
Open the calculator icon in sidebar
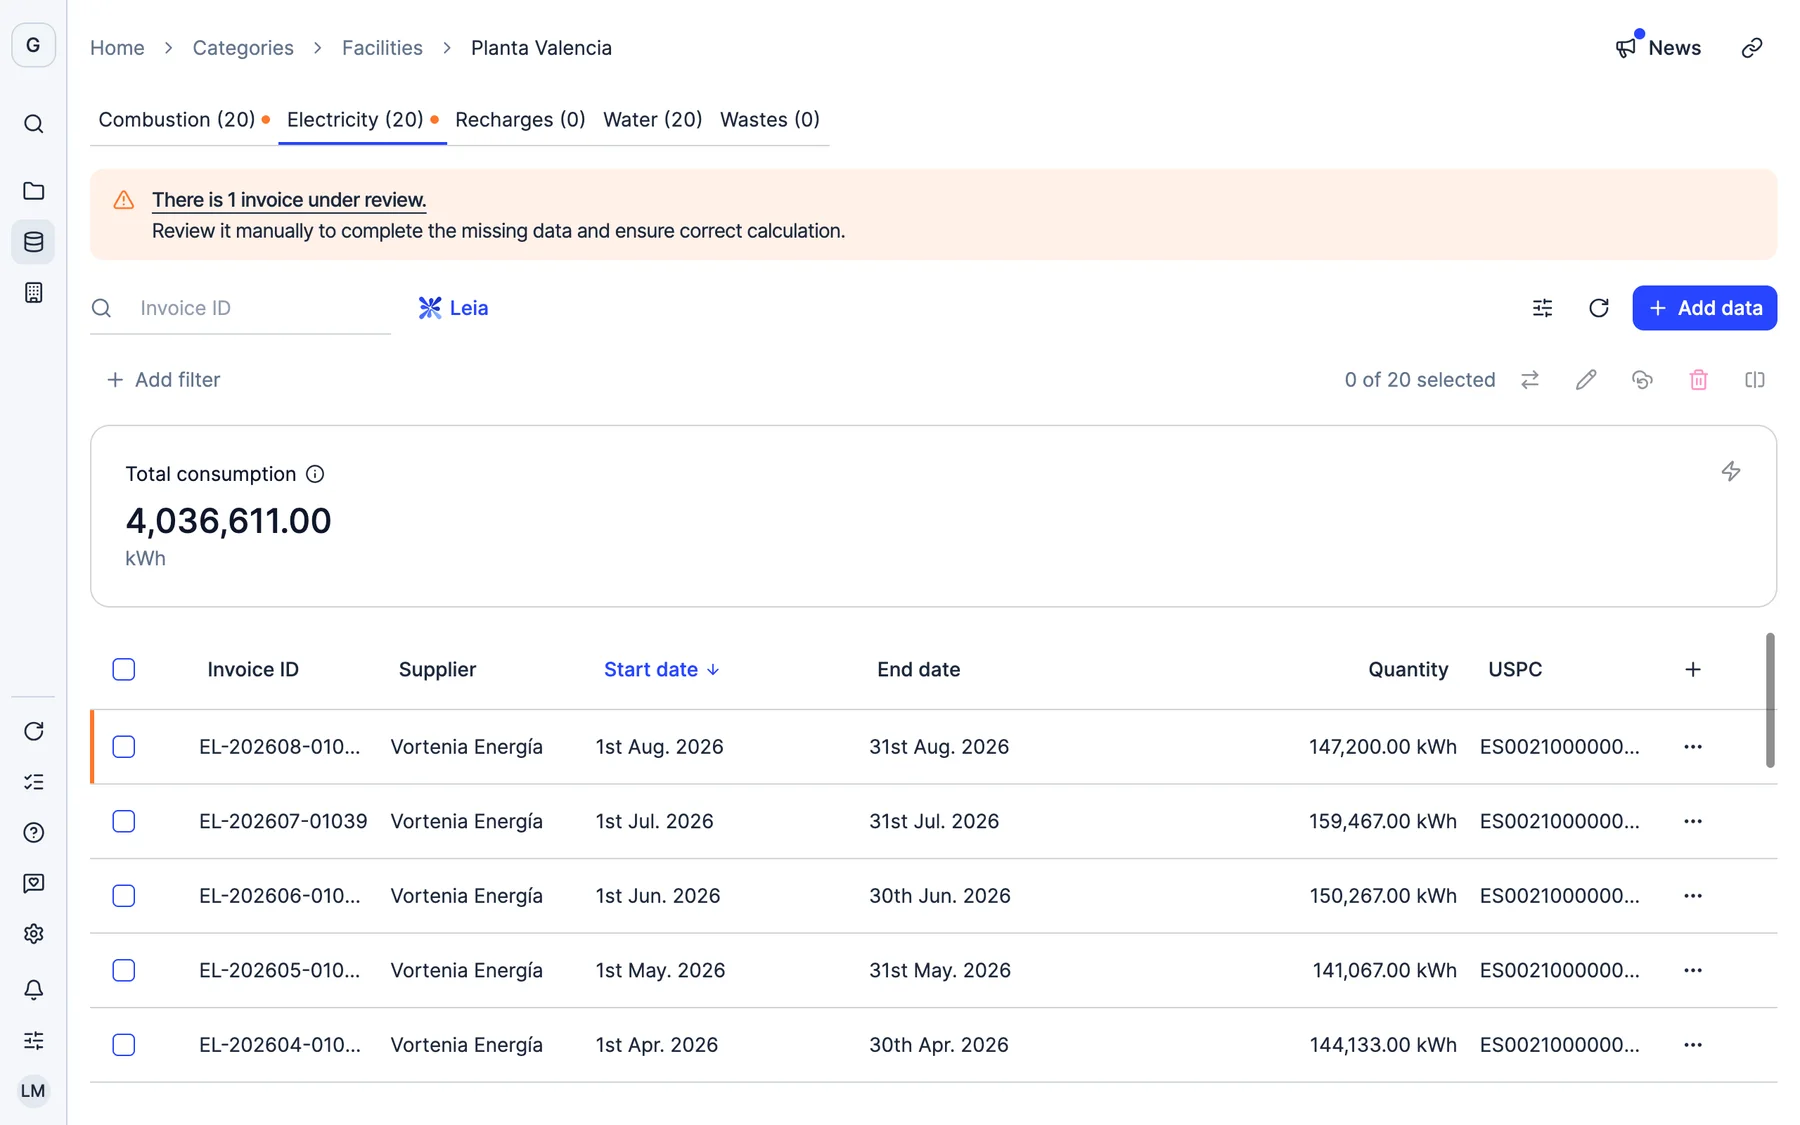pos(33,293)
